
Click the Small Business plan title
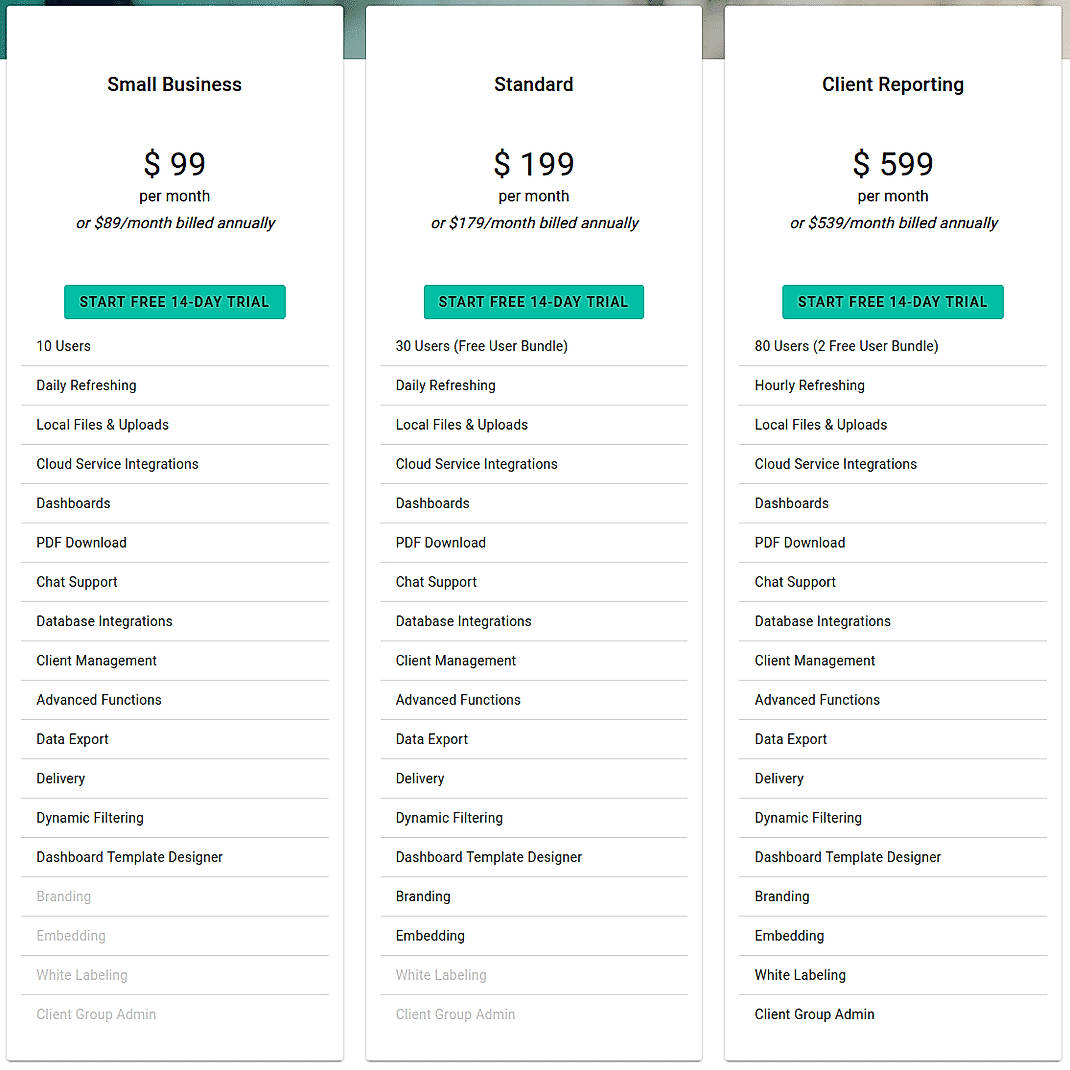tap(174, 85)
